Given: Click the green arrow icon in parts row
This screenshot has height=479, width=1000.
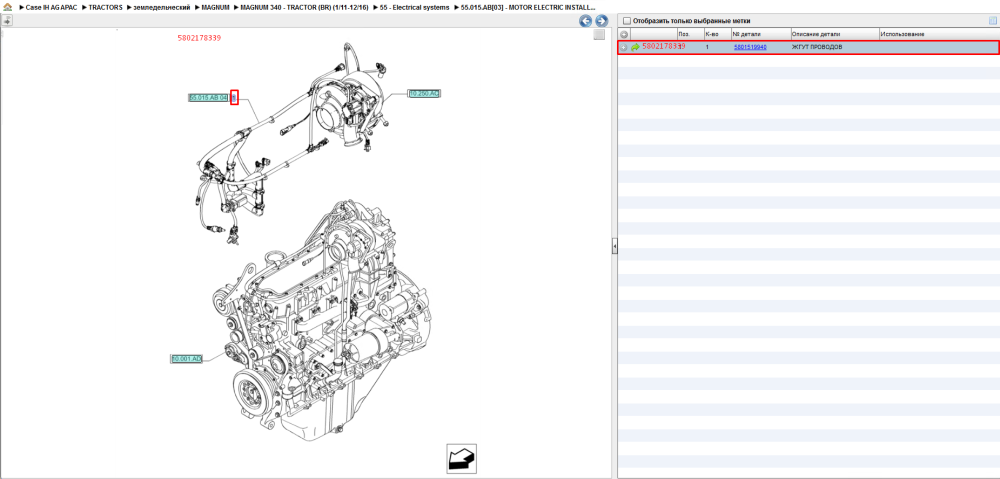Looking at the screenshot, I should pyautogui.click(x=635, y=47).
